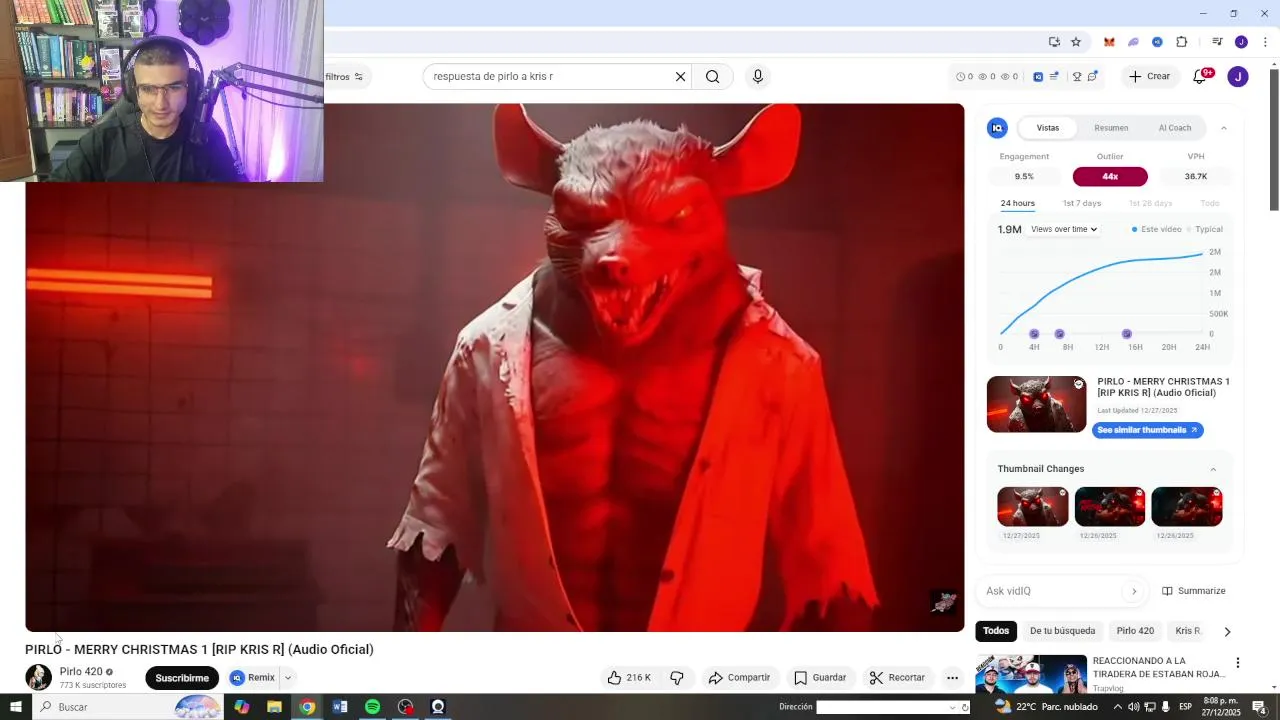Collapse the Thumbnail Changes section
The image size is (1280, 720).
click(1213, 469)
